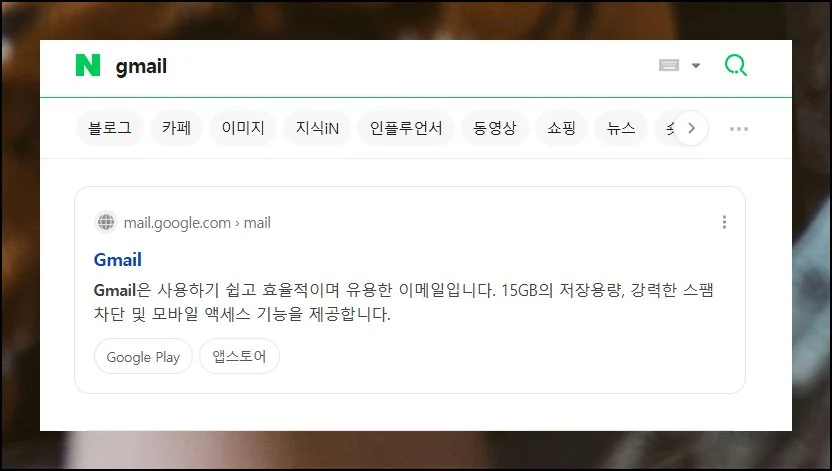Open the virtual keyboard icon

coord(669,65)
